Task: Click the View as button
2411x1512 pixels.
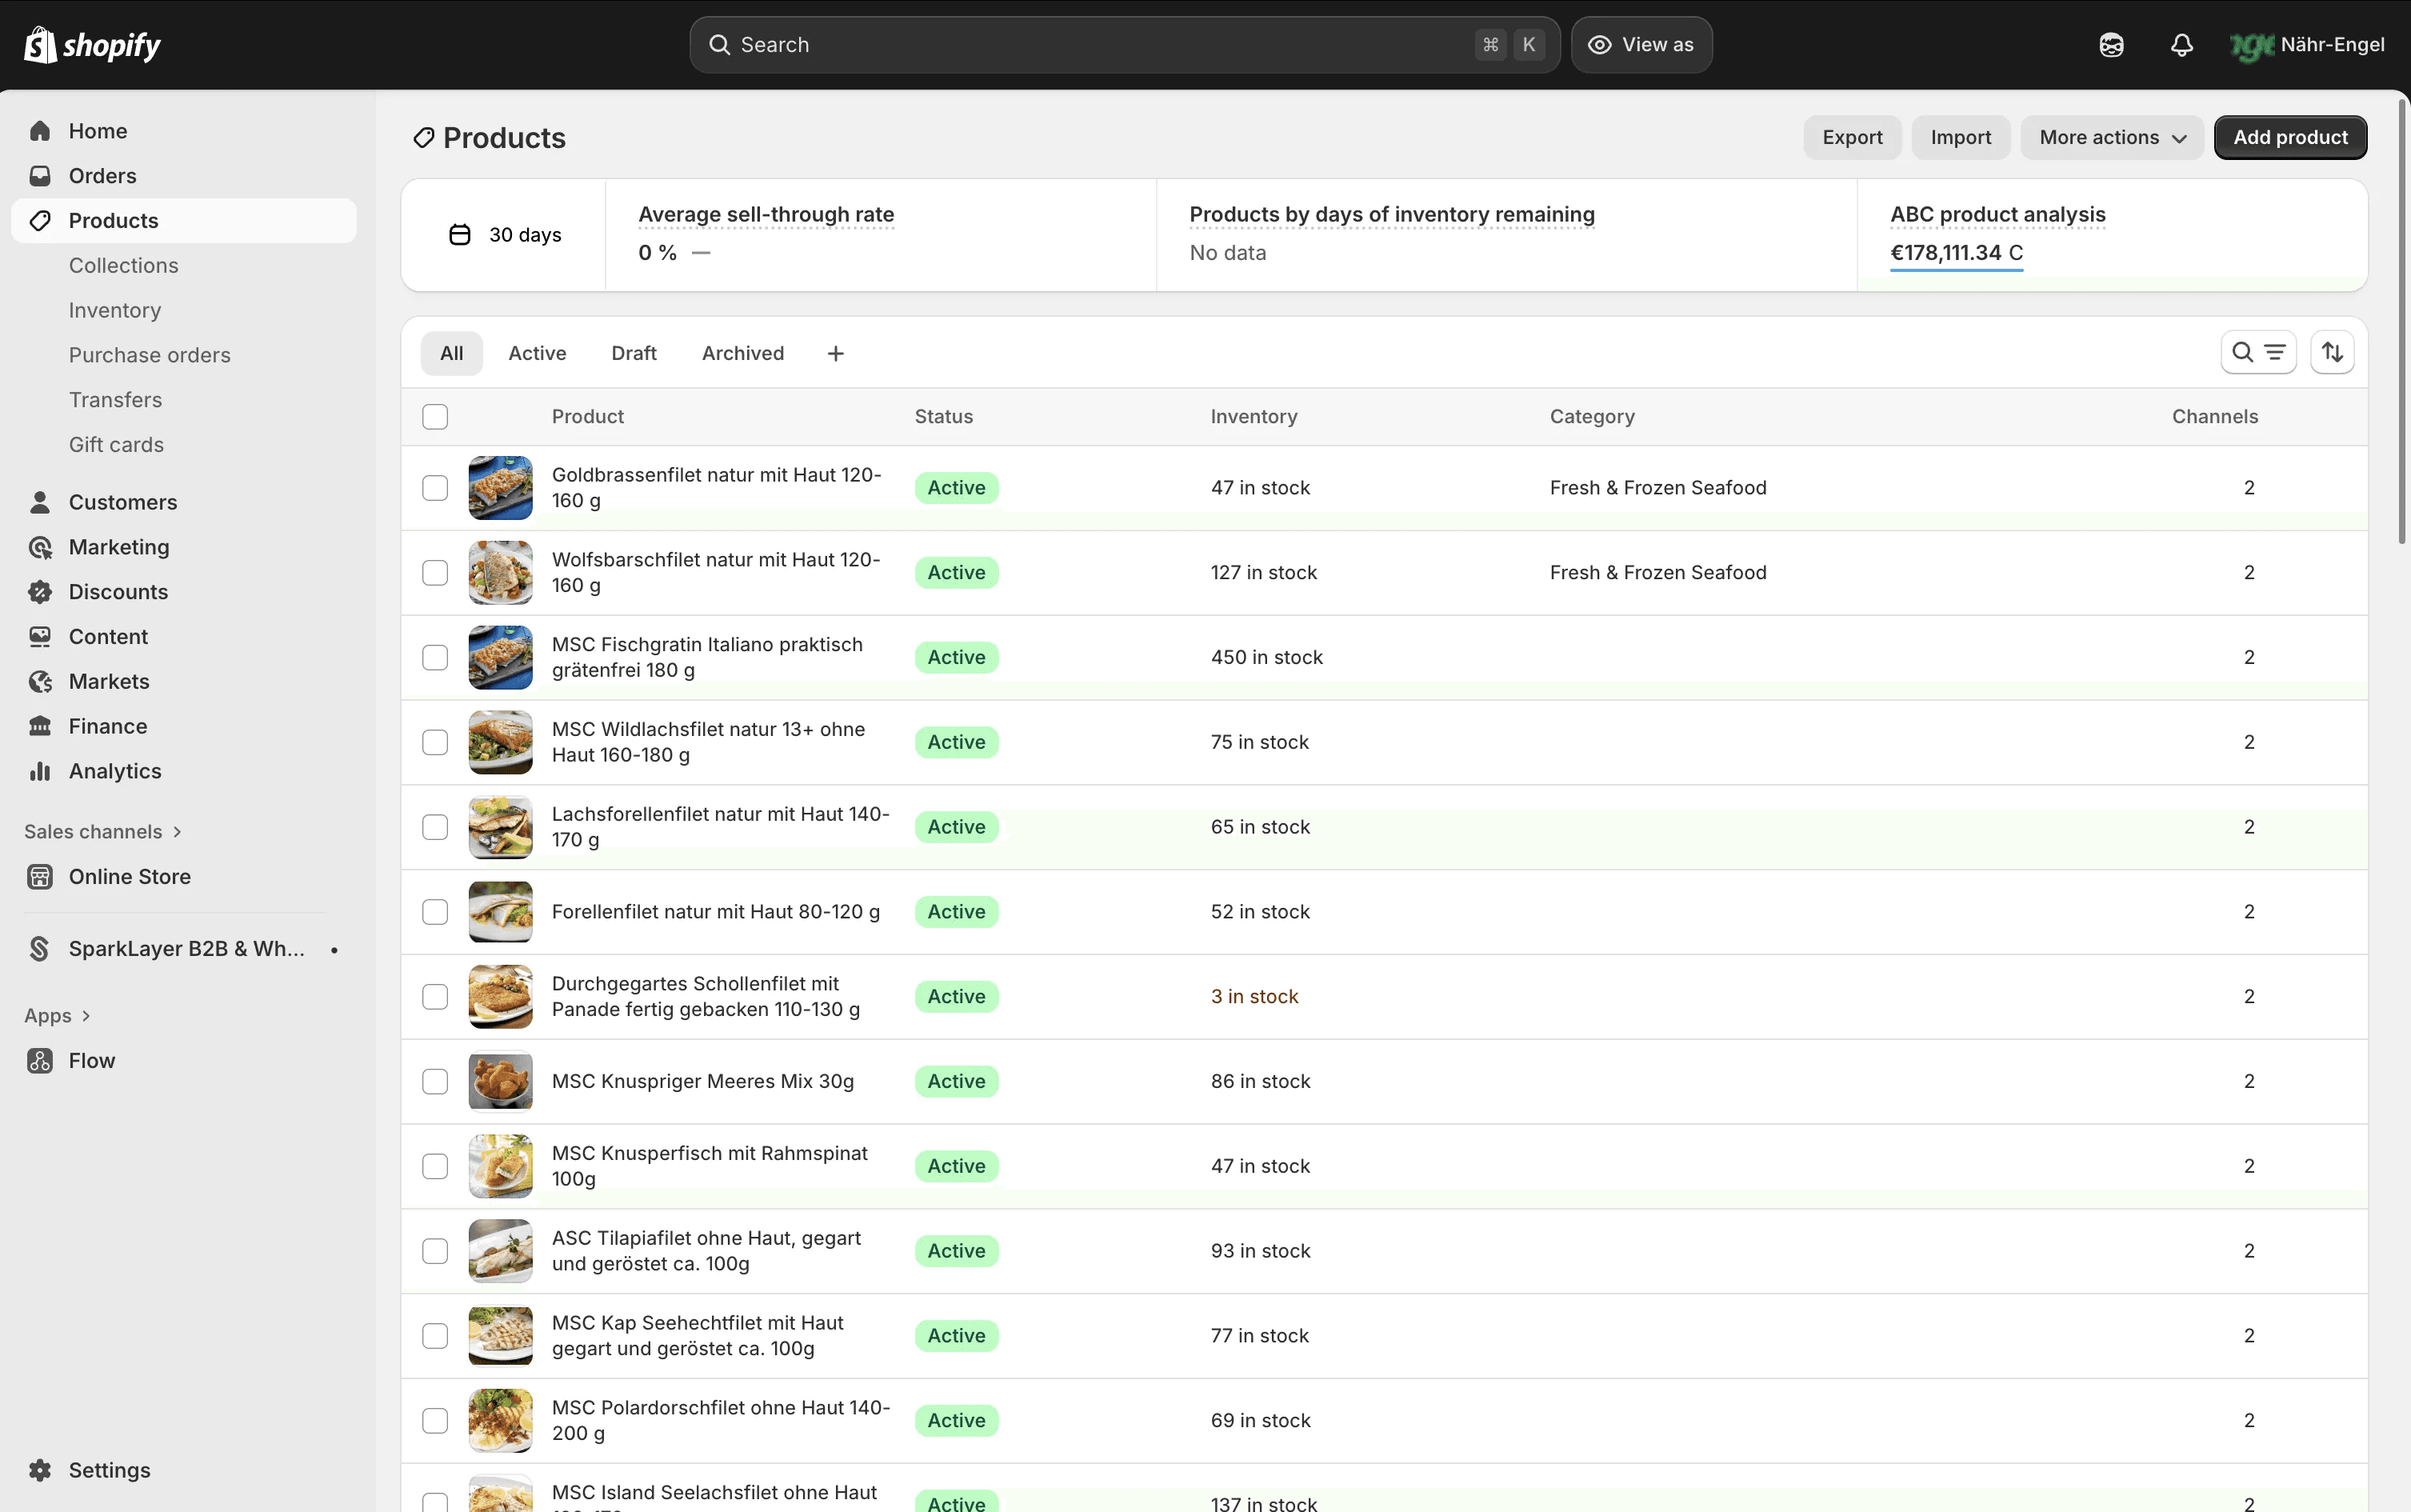Action: click(x=1641, y=45)
